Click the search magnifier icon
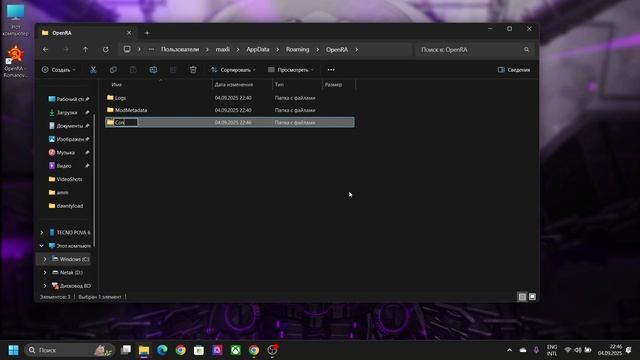 (x=527, y=49)
